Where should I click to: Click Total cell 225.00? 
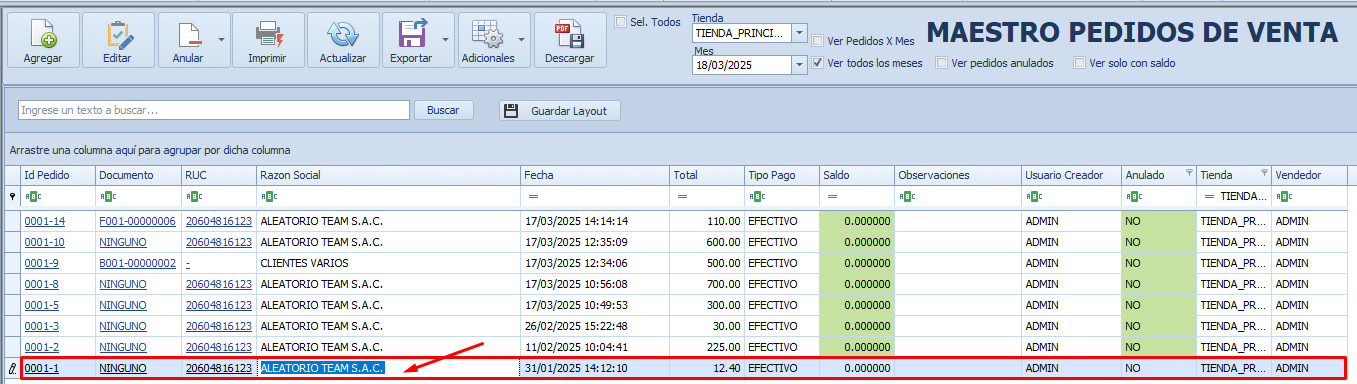(x=707, y=347)
